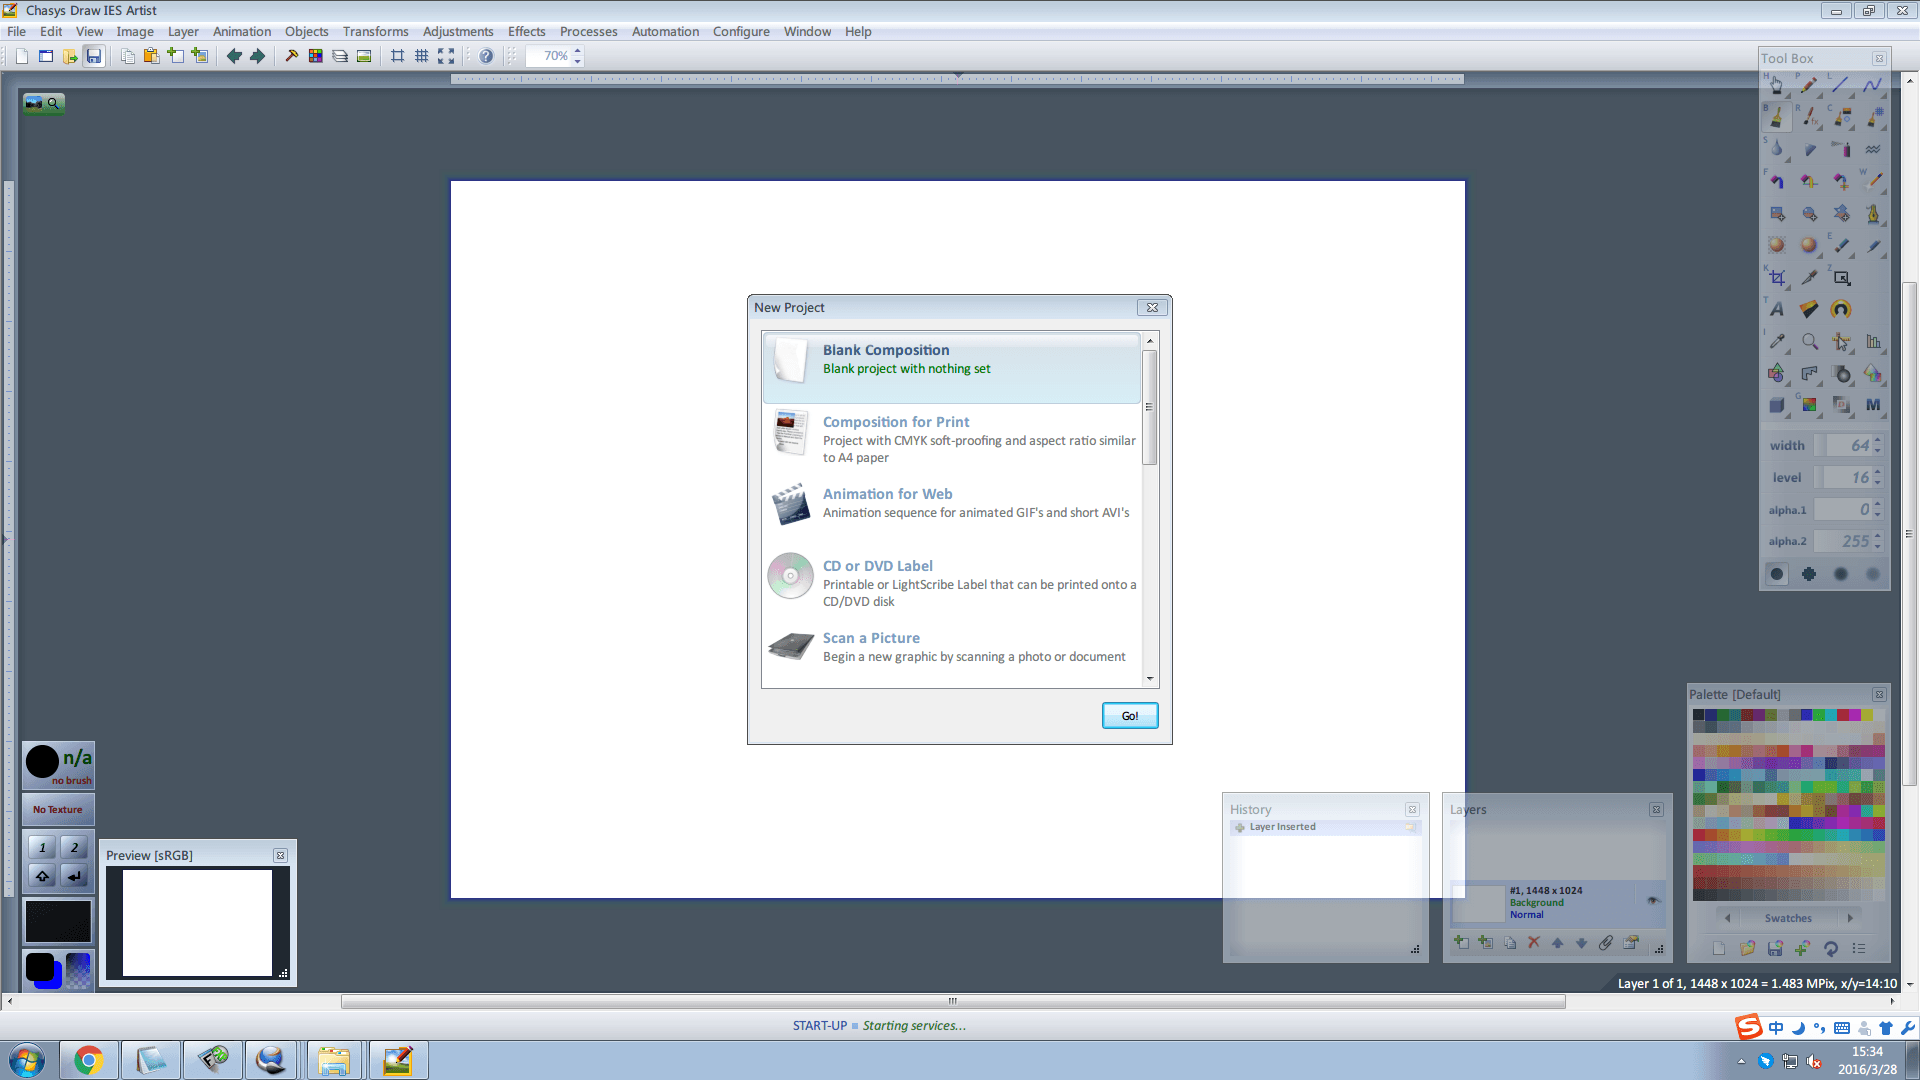Select color slot 2 button
The width and height of the screenshot is (1920, 1080).
coord(74,847)
